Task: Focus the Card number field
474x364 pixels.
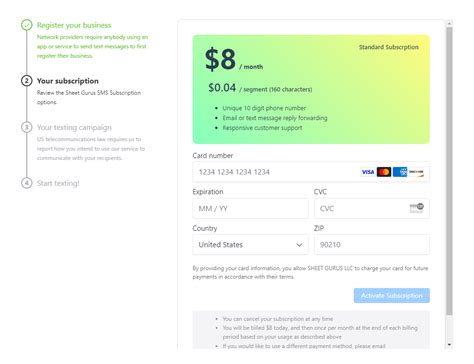Action: tap(311, 172)
